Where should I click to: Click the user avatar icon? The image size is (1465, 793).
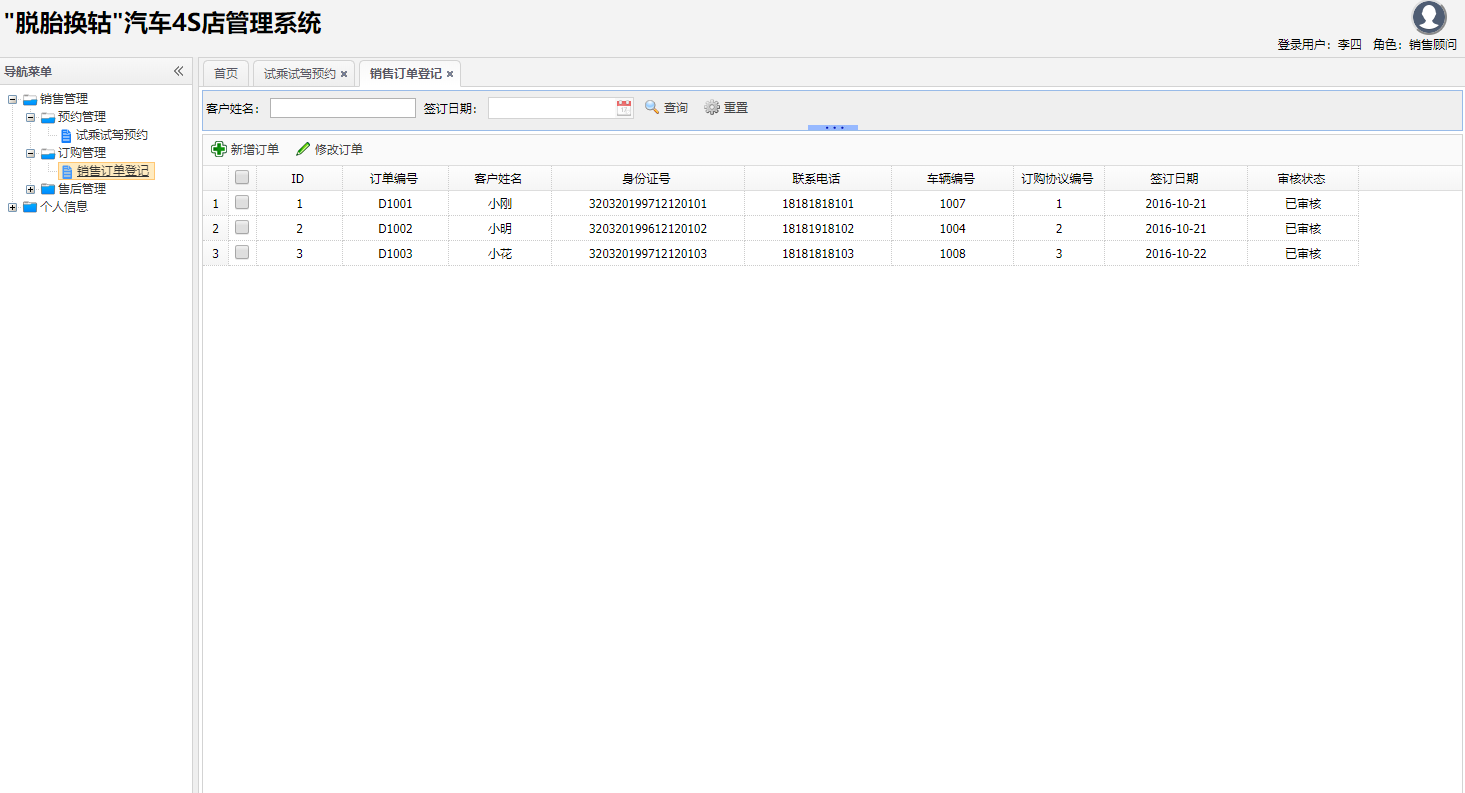pyautogui.click(x=1429, y=18)
